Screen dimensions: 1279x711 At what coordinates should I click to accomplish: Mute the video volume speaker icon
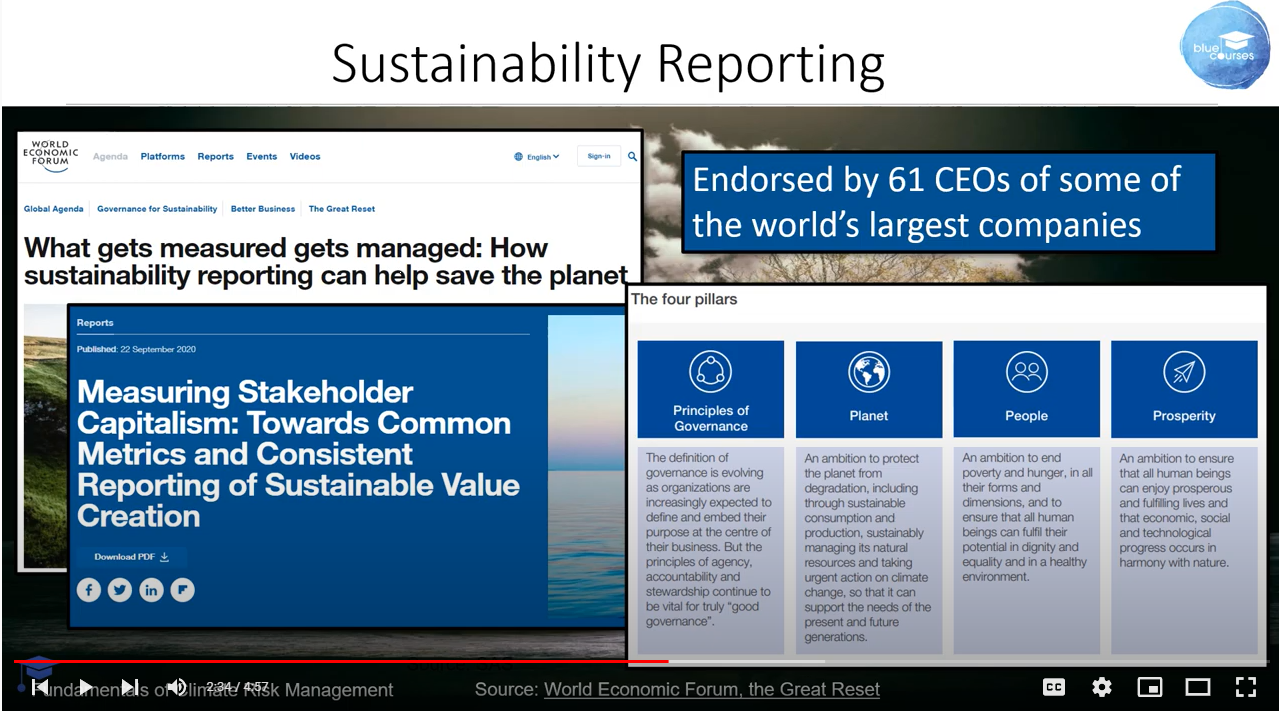pos(177,687)
